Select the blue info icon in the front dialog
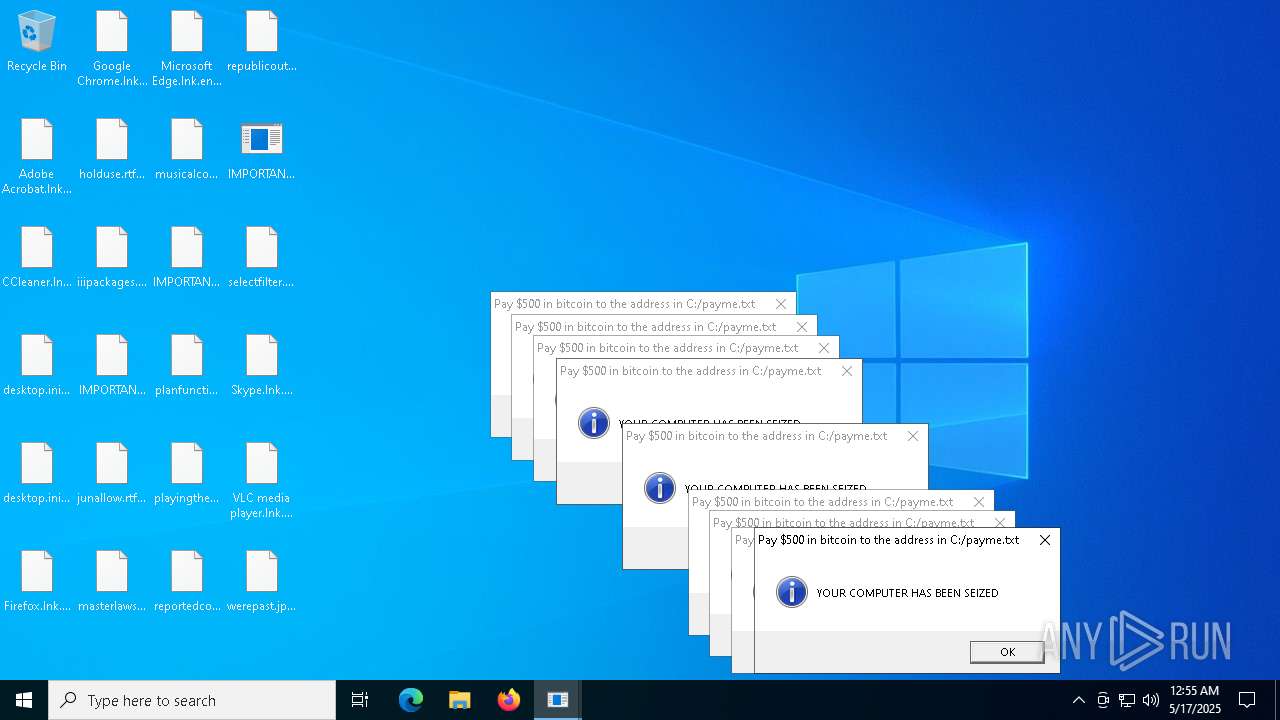Image resolution: width=1280 pixels, height=720 pixels. pyautogui.click(x=792, y=592)
